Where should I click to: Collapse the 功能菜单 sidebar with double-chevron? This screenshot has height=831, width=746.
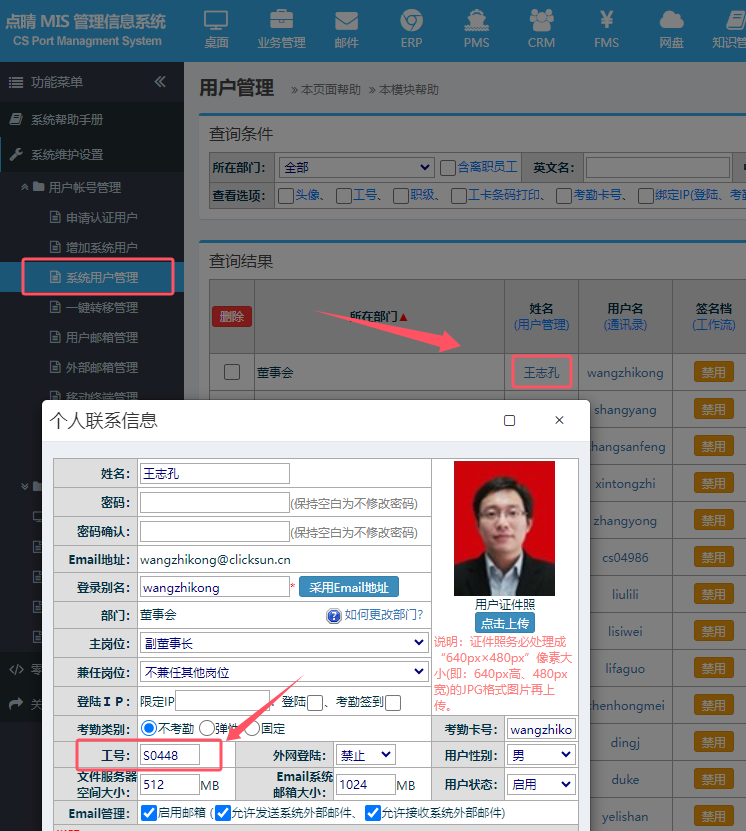[x=160, y=82]
